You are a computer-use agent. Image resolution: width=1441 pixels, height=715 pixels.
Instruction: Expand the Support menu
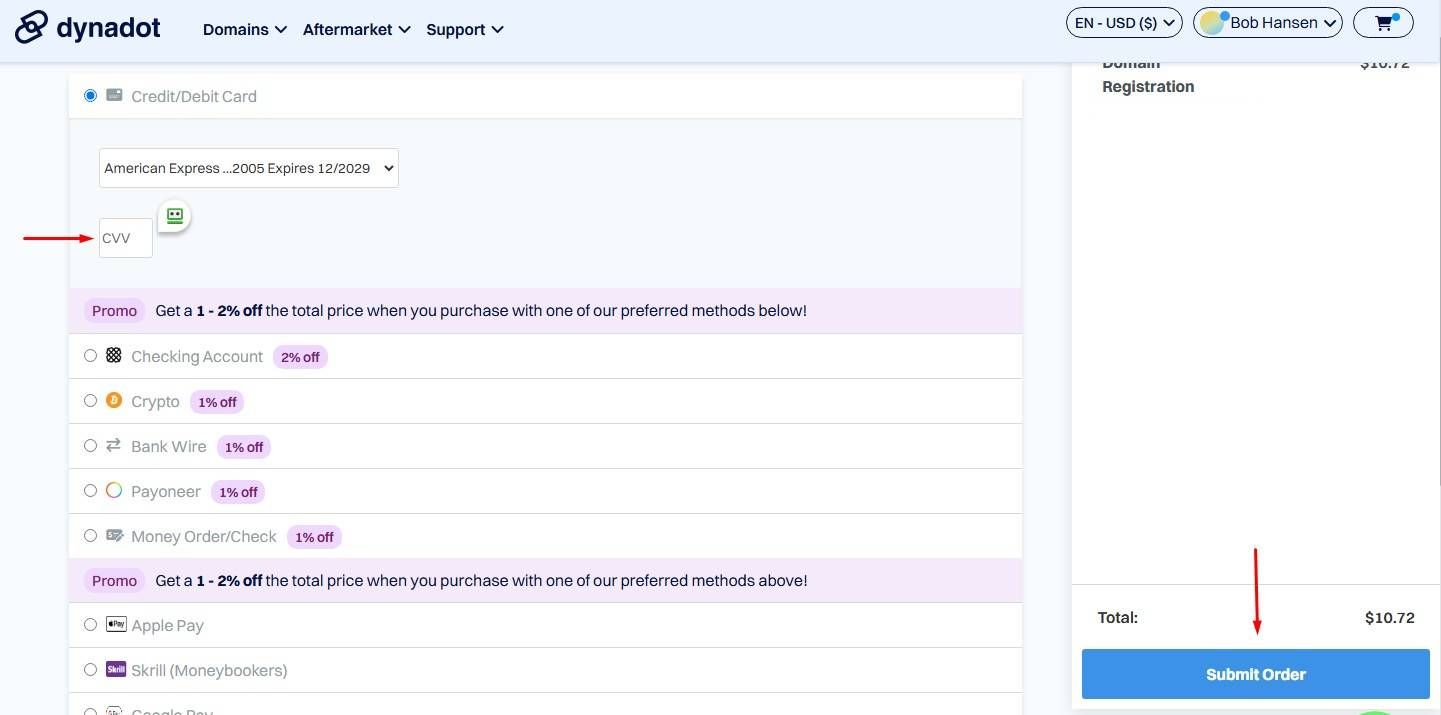pos(465,30)
